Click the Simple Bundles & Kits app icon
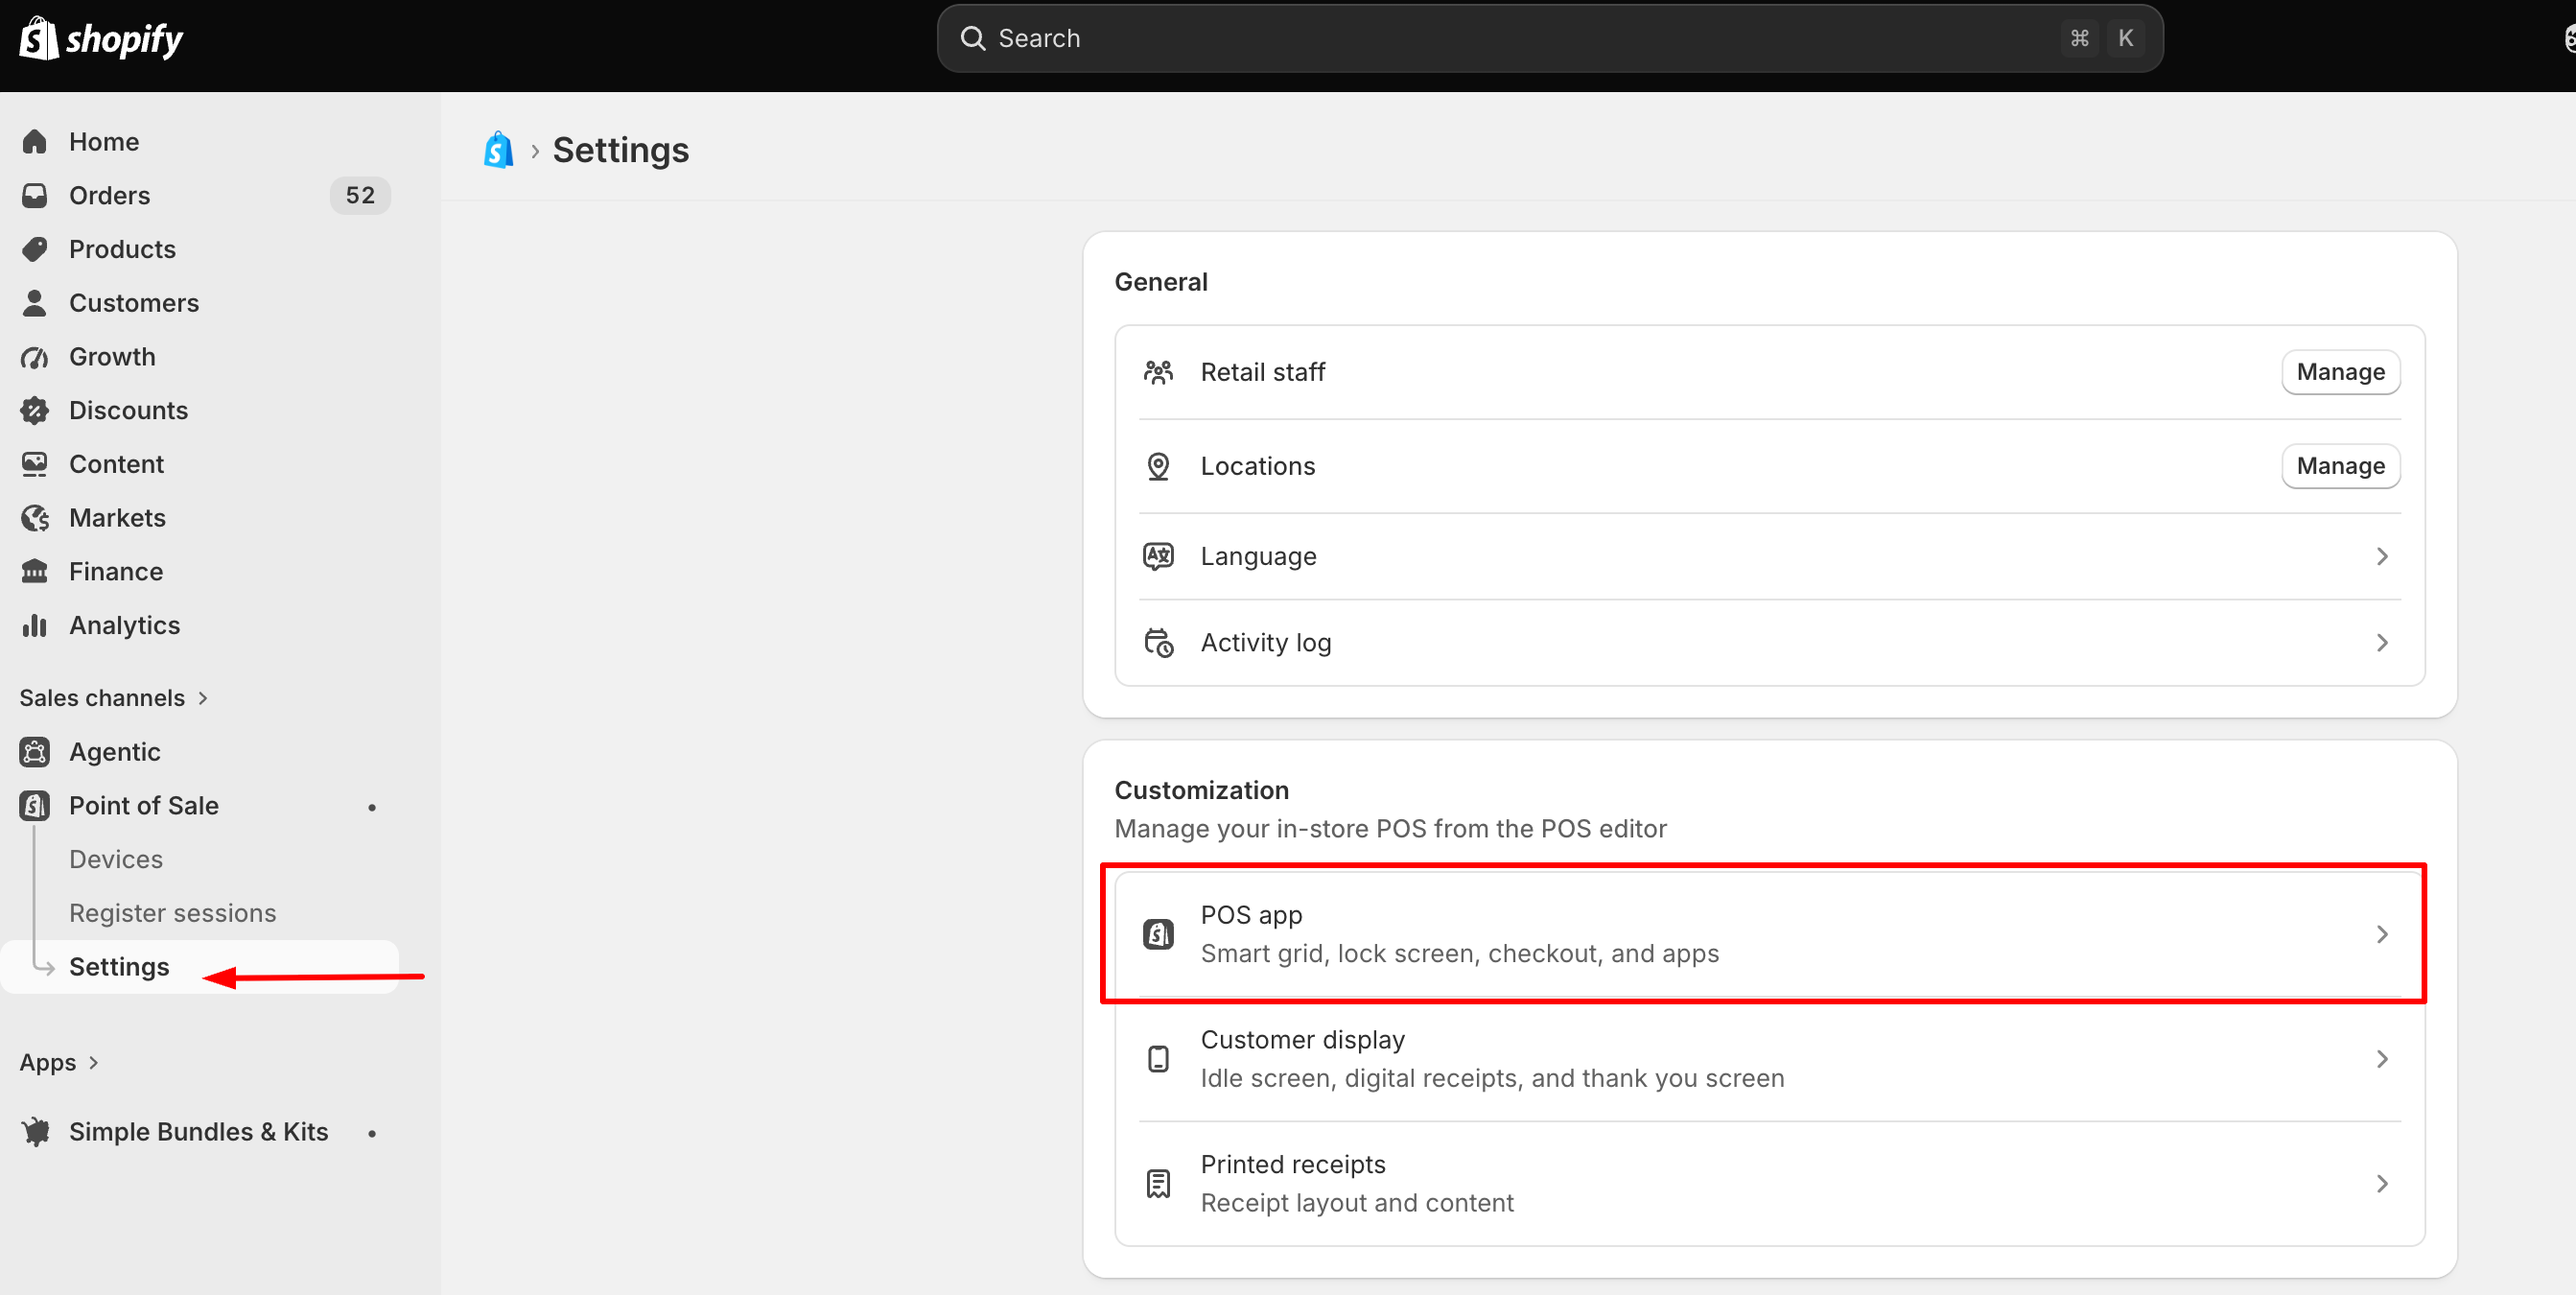Viewport: 2576px width, 1295px height. (35, 1132)
